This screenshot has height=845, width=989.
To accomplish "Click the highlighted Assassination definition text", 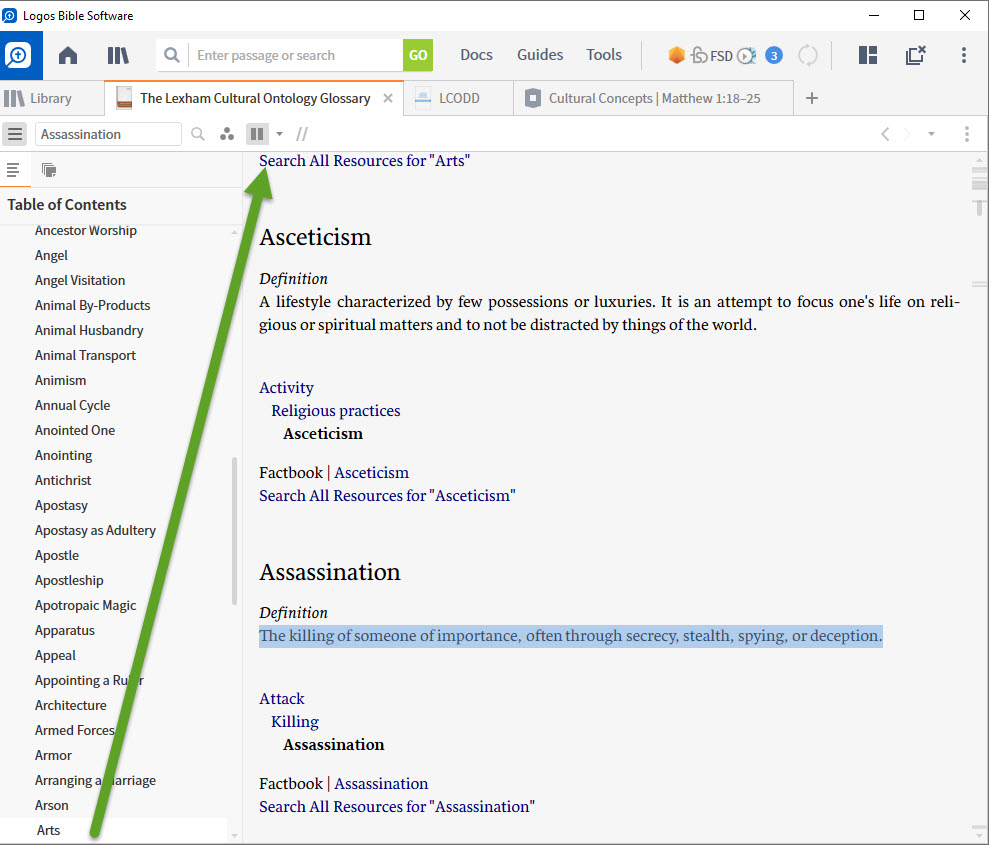I will (570, 636).
